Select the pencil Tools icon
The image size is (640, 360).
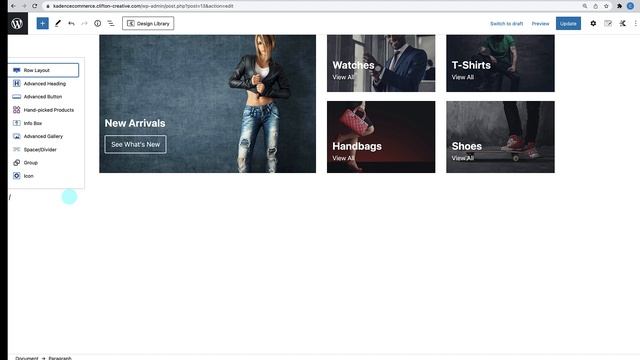point(58,23)
